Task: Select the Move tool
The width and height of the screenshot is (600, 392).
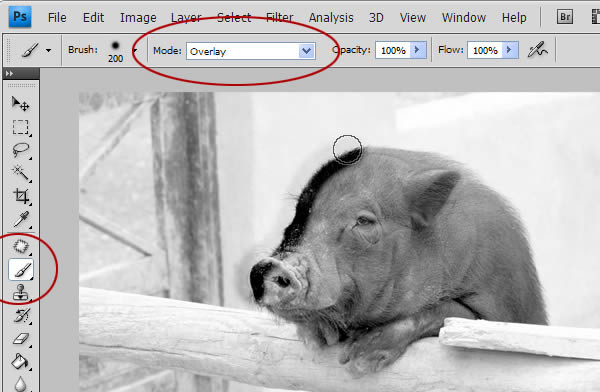Action: click(20, 104)
